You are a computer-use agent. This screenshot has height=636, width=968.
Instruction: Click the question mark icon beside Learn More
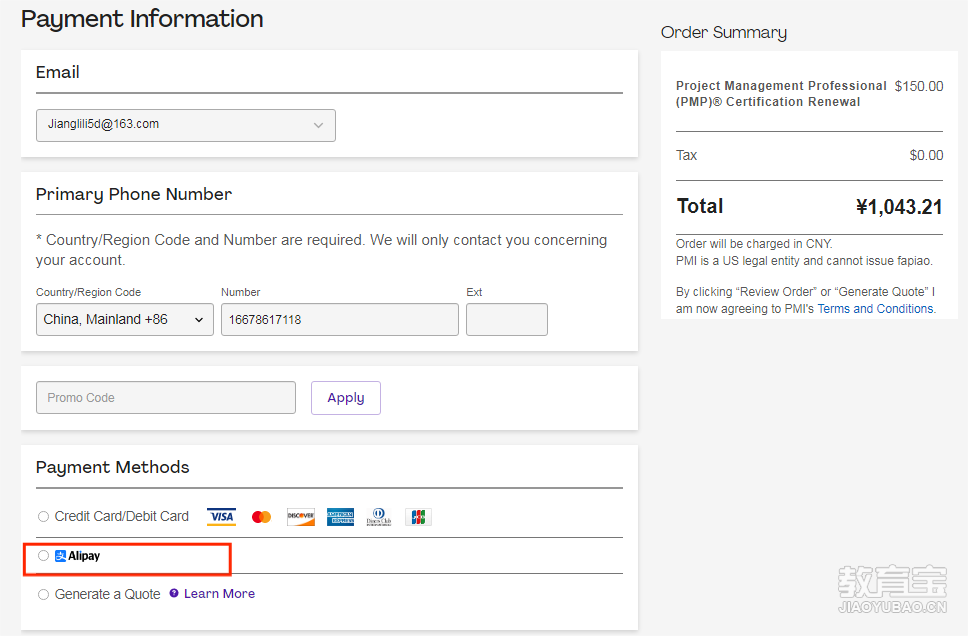pos(174,593)
